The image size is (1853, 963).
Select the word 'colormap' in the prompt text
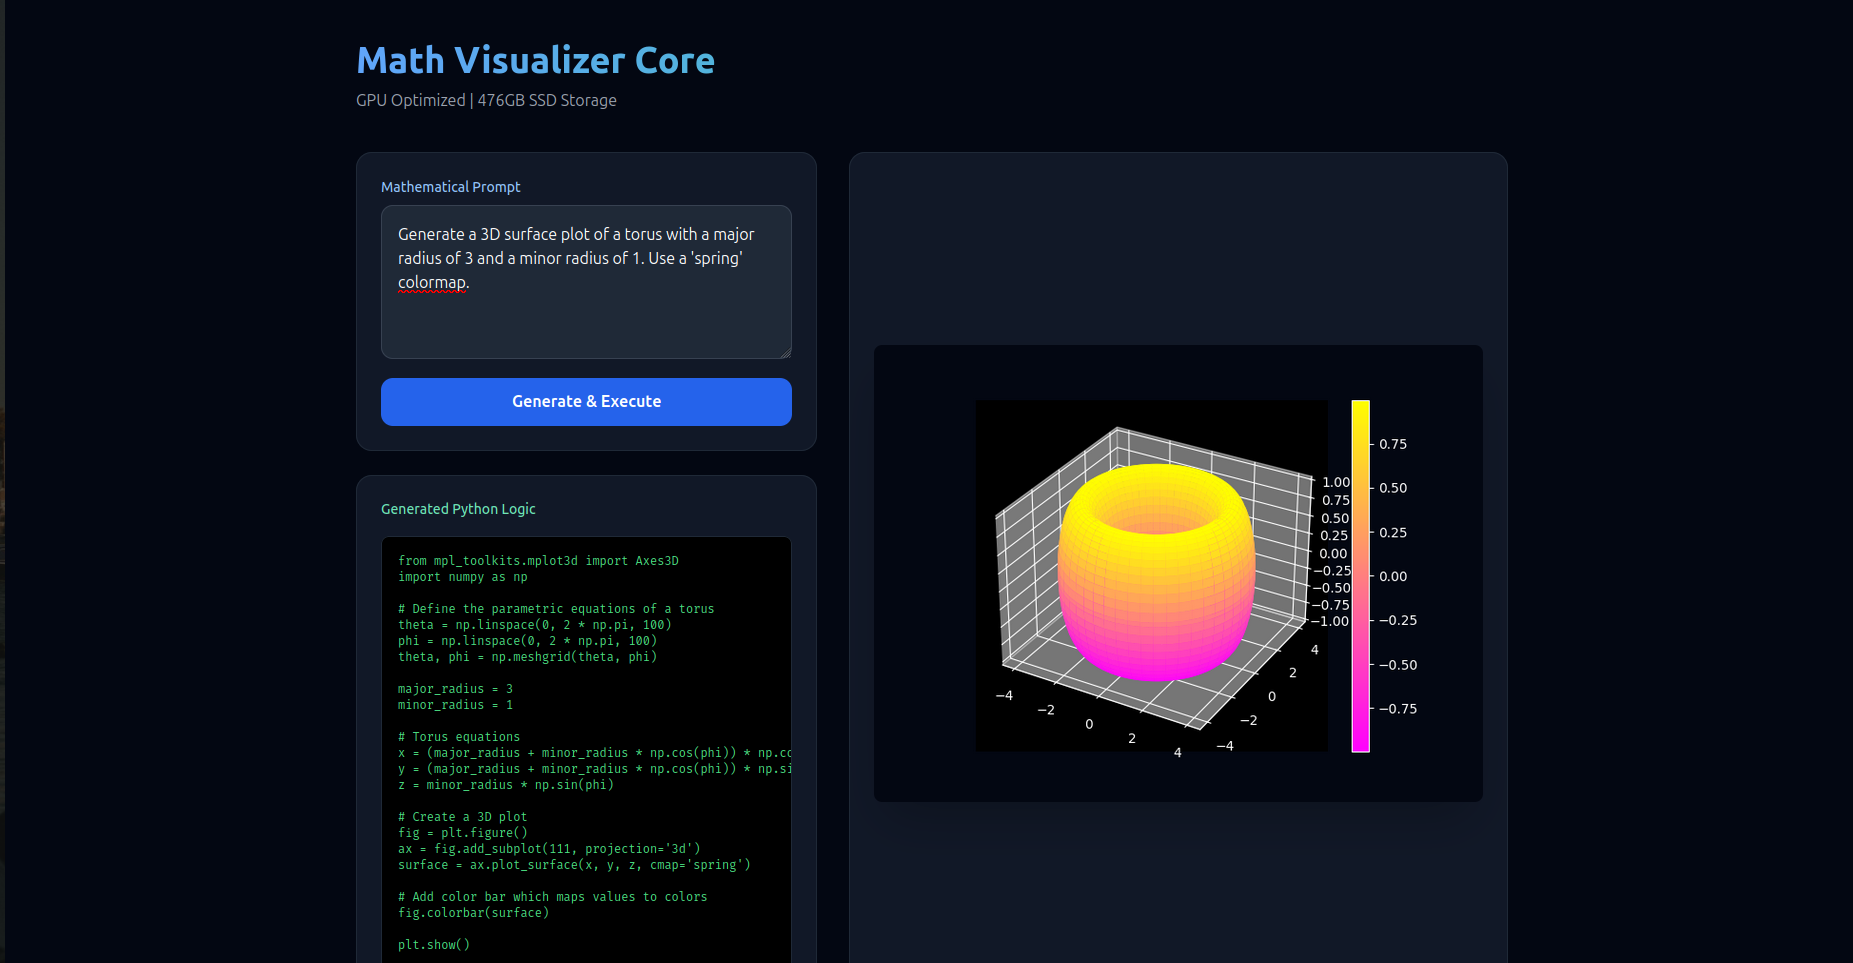[432, 282]
